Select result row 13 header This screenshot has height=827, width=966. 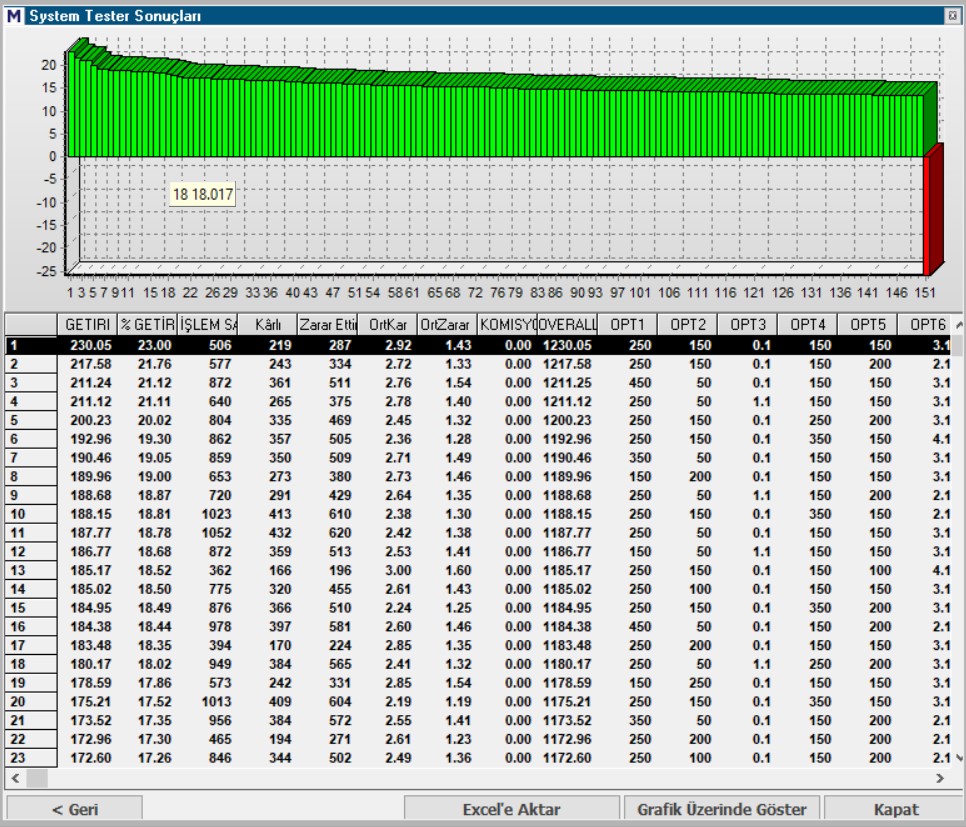tap(31, 570)
